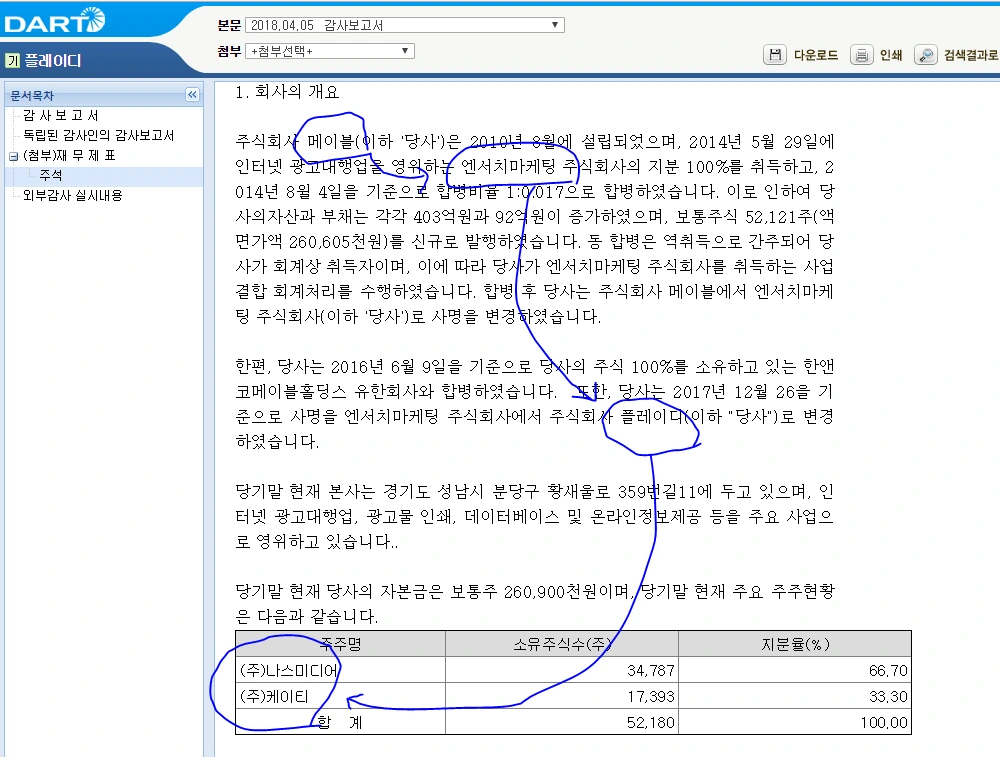Viewport: 1000px width, 757px height.
Task: Click the 17,393 shares cell
Action: (x=562, y=696)
